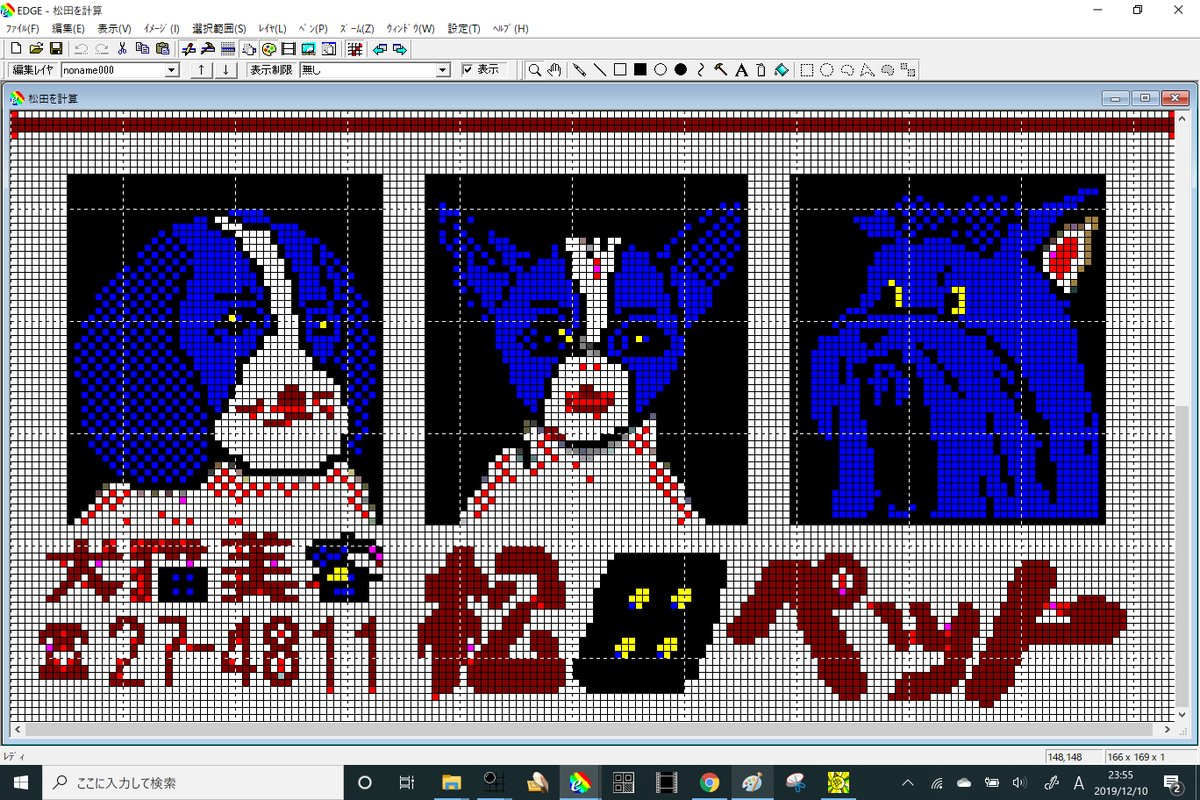Select the spray can tool
1200x800 pixels.
pos(761,70)
